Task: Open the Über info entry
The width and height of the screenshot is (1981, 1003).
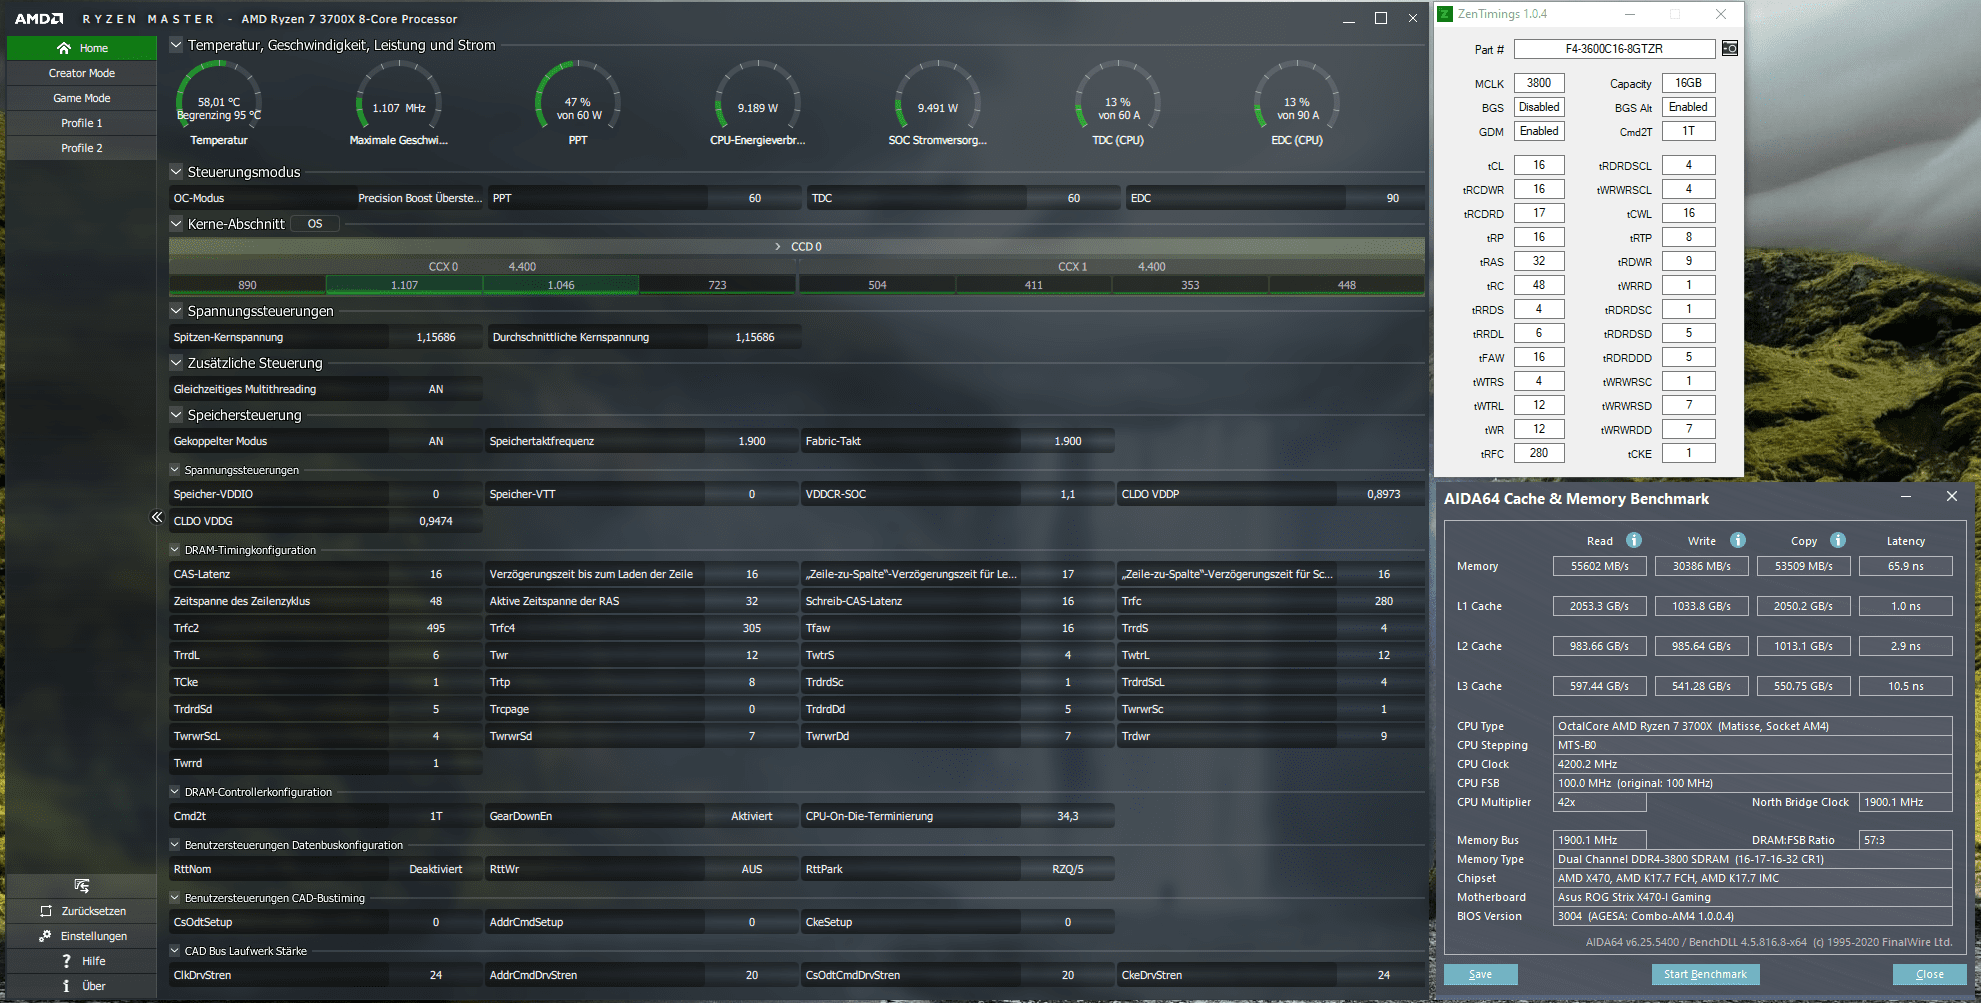Action: pyautogui.click(x=82, y=986)
